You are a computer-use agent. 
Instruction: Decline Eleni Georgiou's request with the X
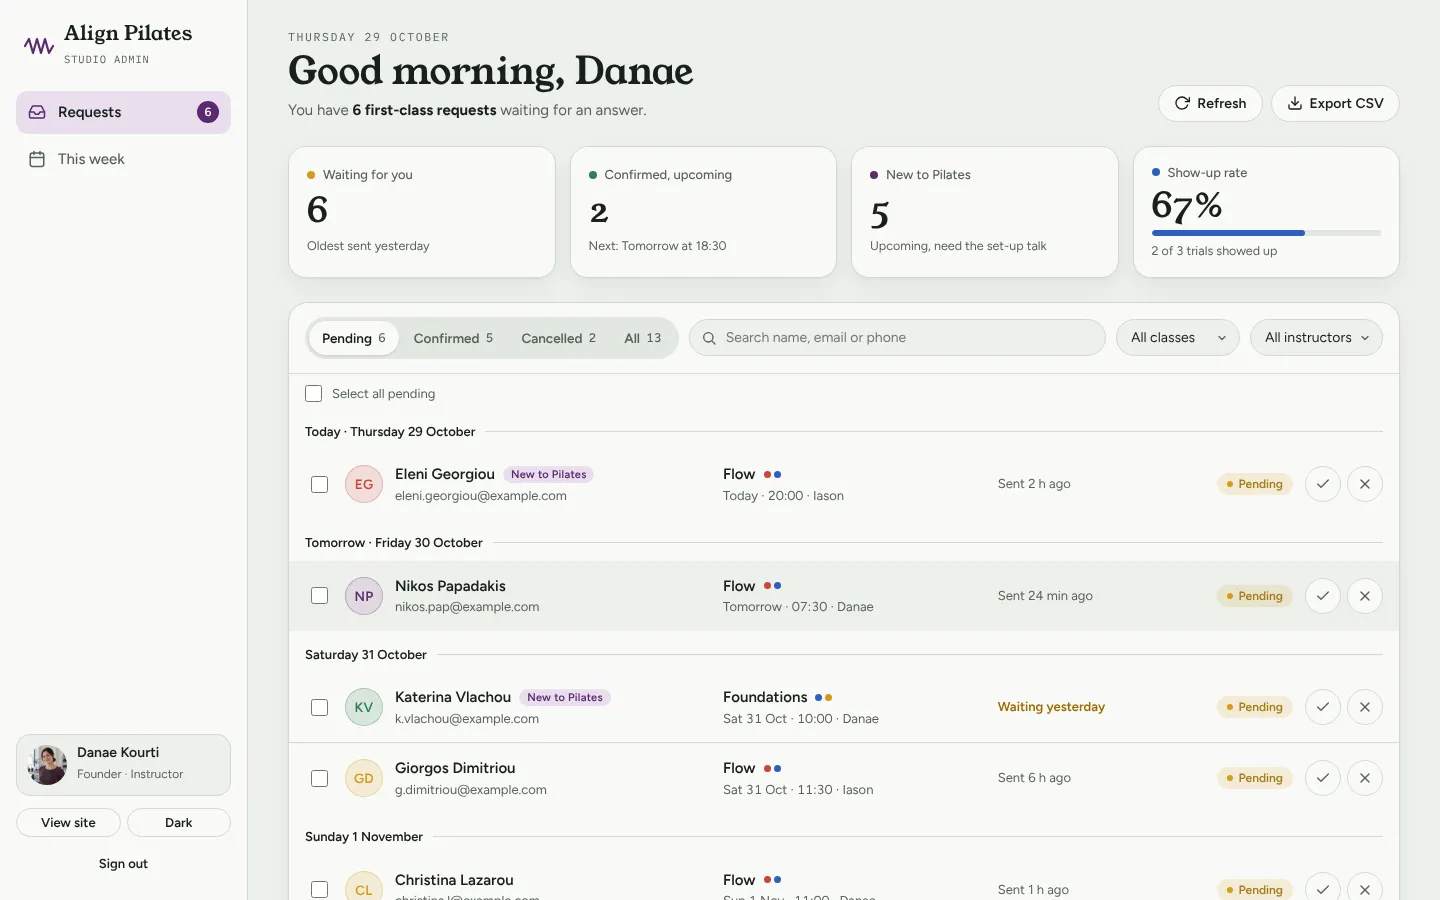pos(1365,484)
